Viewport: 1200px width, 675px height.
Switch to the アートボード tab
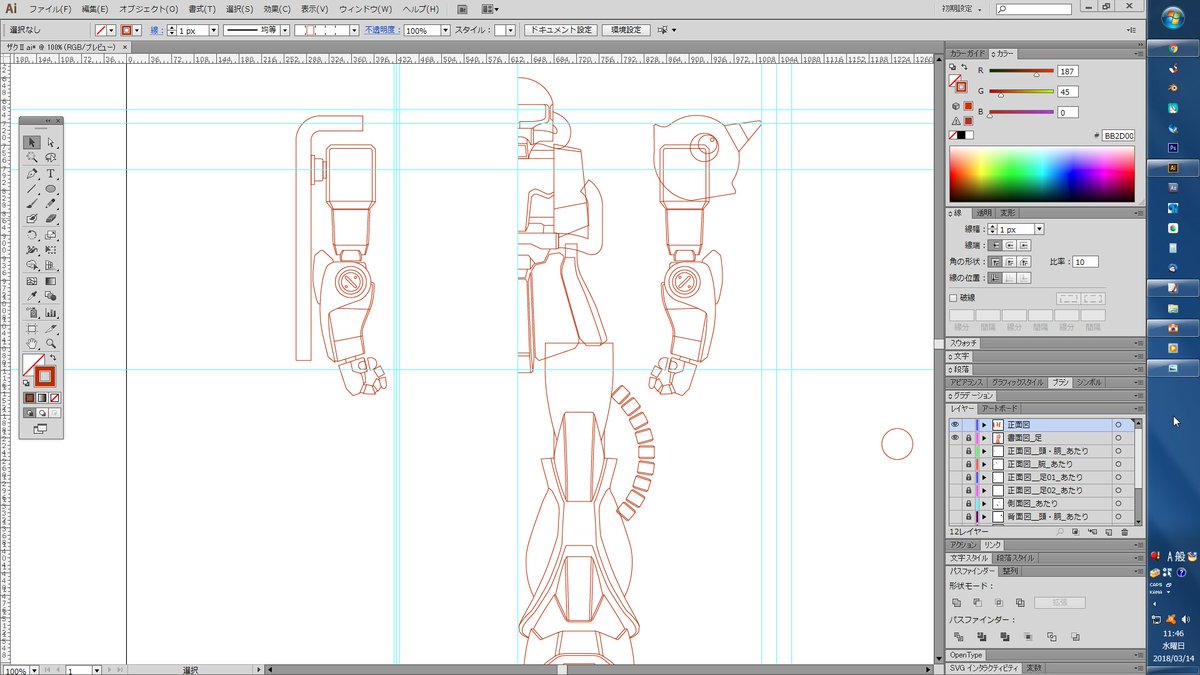click(1000, 409)
